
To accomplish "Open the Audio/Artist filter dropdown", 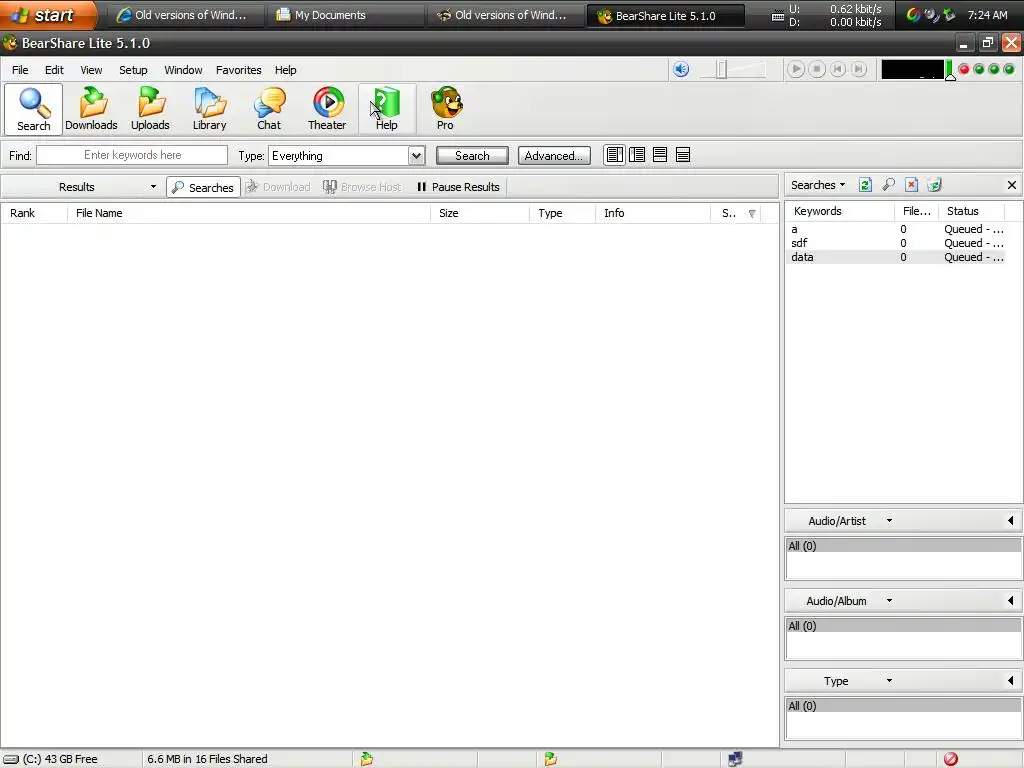I will point(889,520).
